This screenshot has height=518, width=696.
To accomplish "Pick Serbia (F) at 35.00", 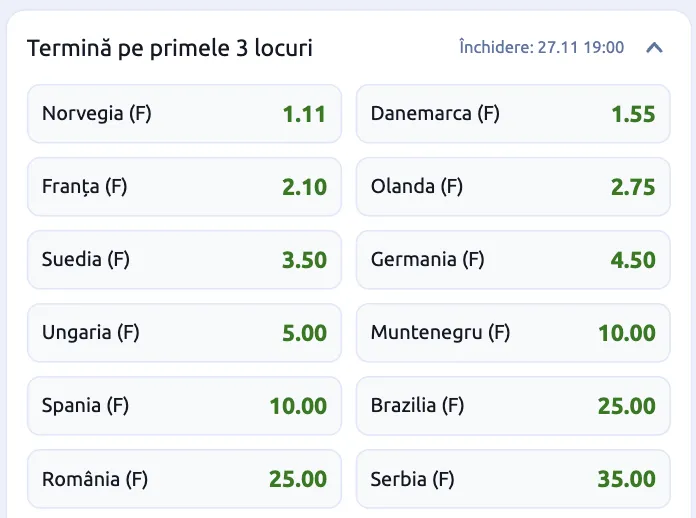I will (x=513, y=479).
